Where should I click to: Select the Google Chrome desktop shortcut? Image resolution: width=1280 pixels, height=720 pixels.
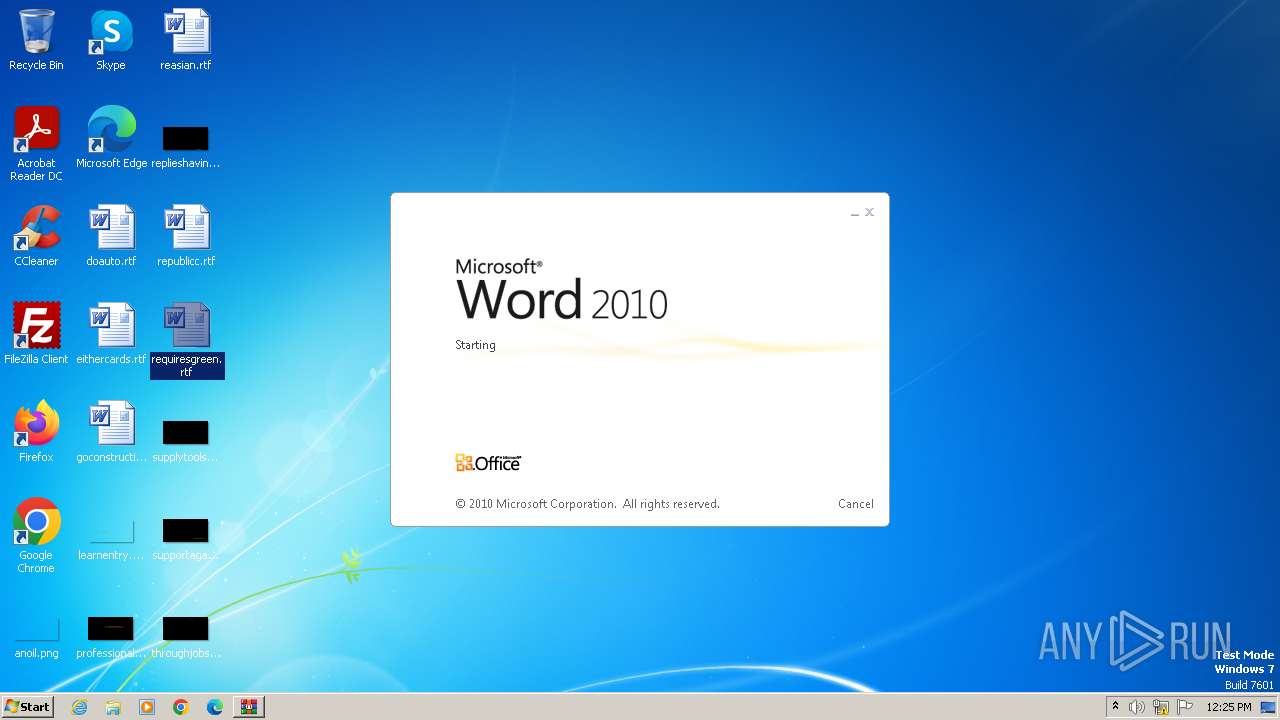click(36, 536)
